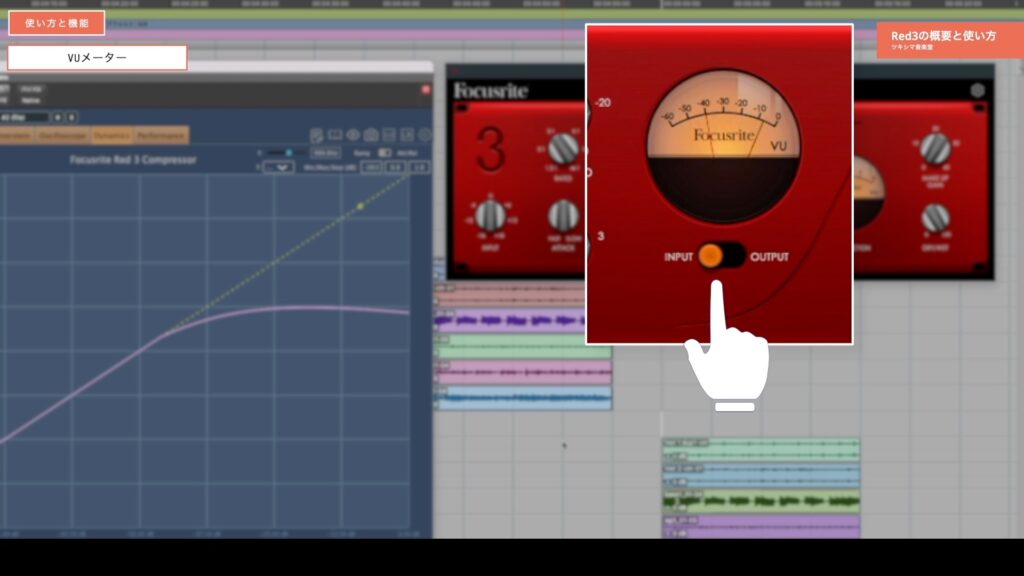Click the INPUT label beside the orange switch
The height and width of the screenshot is (576, 1024).
click(679, 257)
